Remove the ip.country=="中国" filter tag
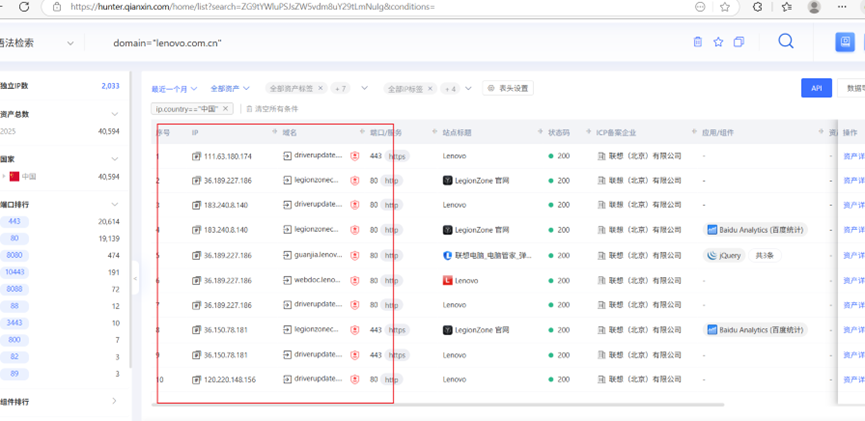This screenshot has width=865, height=421. [x=225, y=109]
